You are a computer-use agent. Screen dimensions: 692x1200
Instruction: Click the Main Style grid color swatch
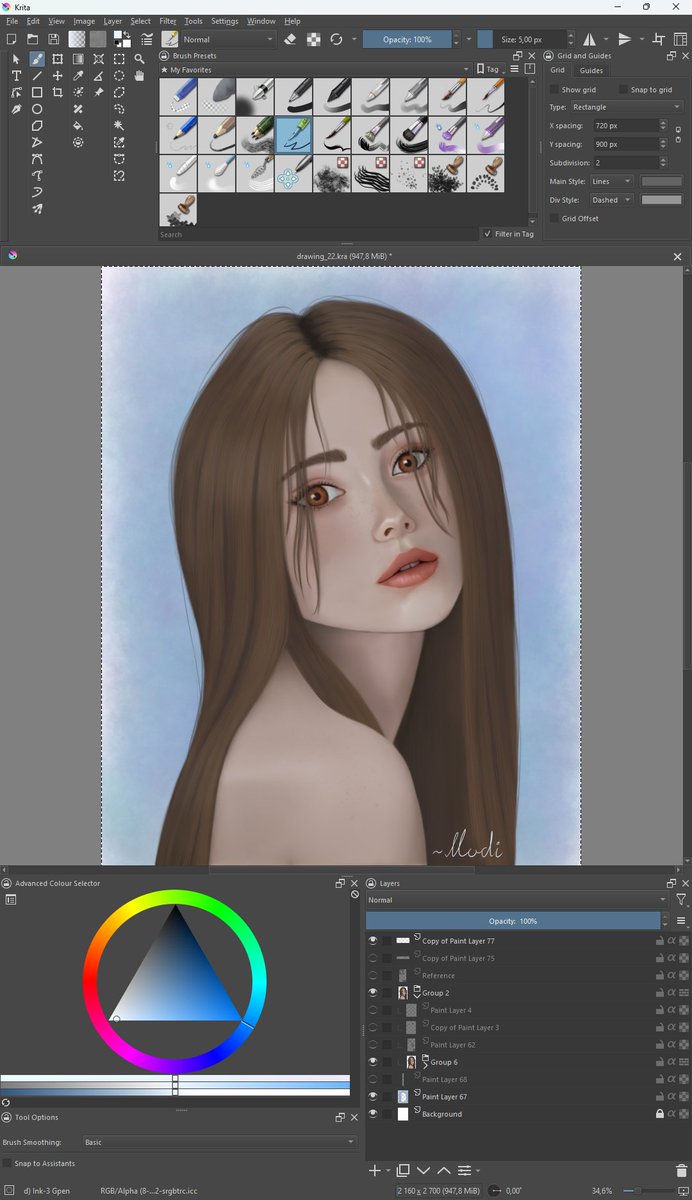click(x=661, y=181)
